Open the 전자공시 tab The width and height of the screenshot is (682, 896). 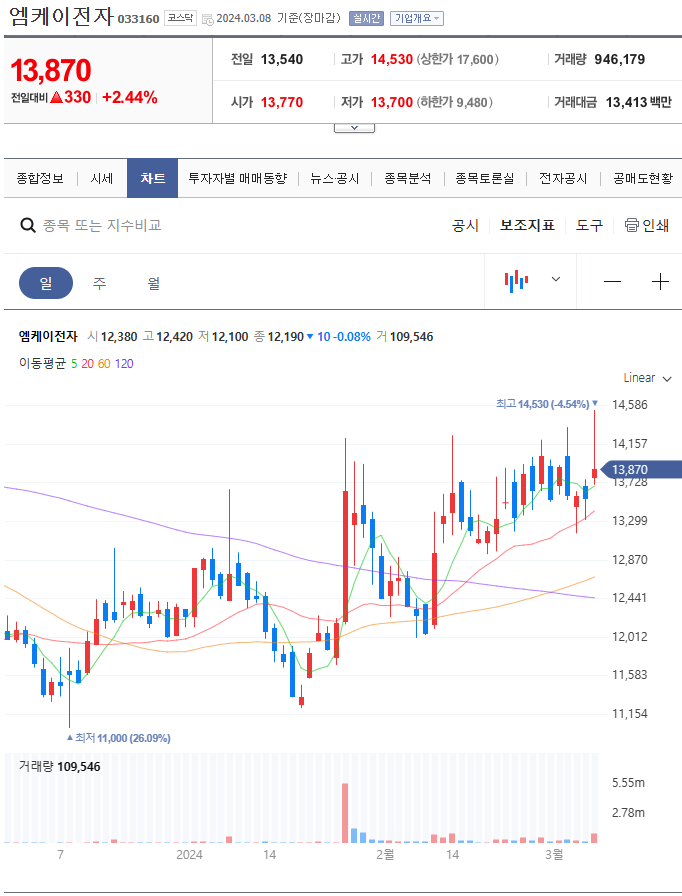(563, 178)
